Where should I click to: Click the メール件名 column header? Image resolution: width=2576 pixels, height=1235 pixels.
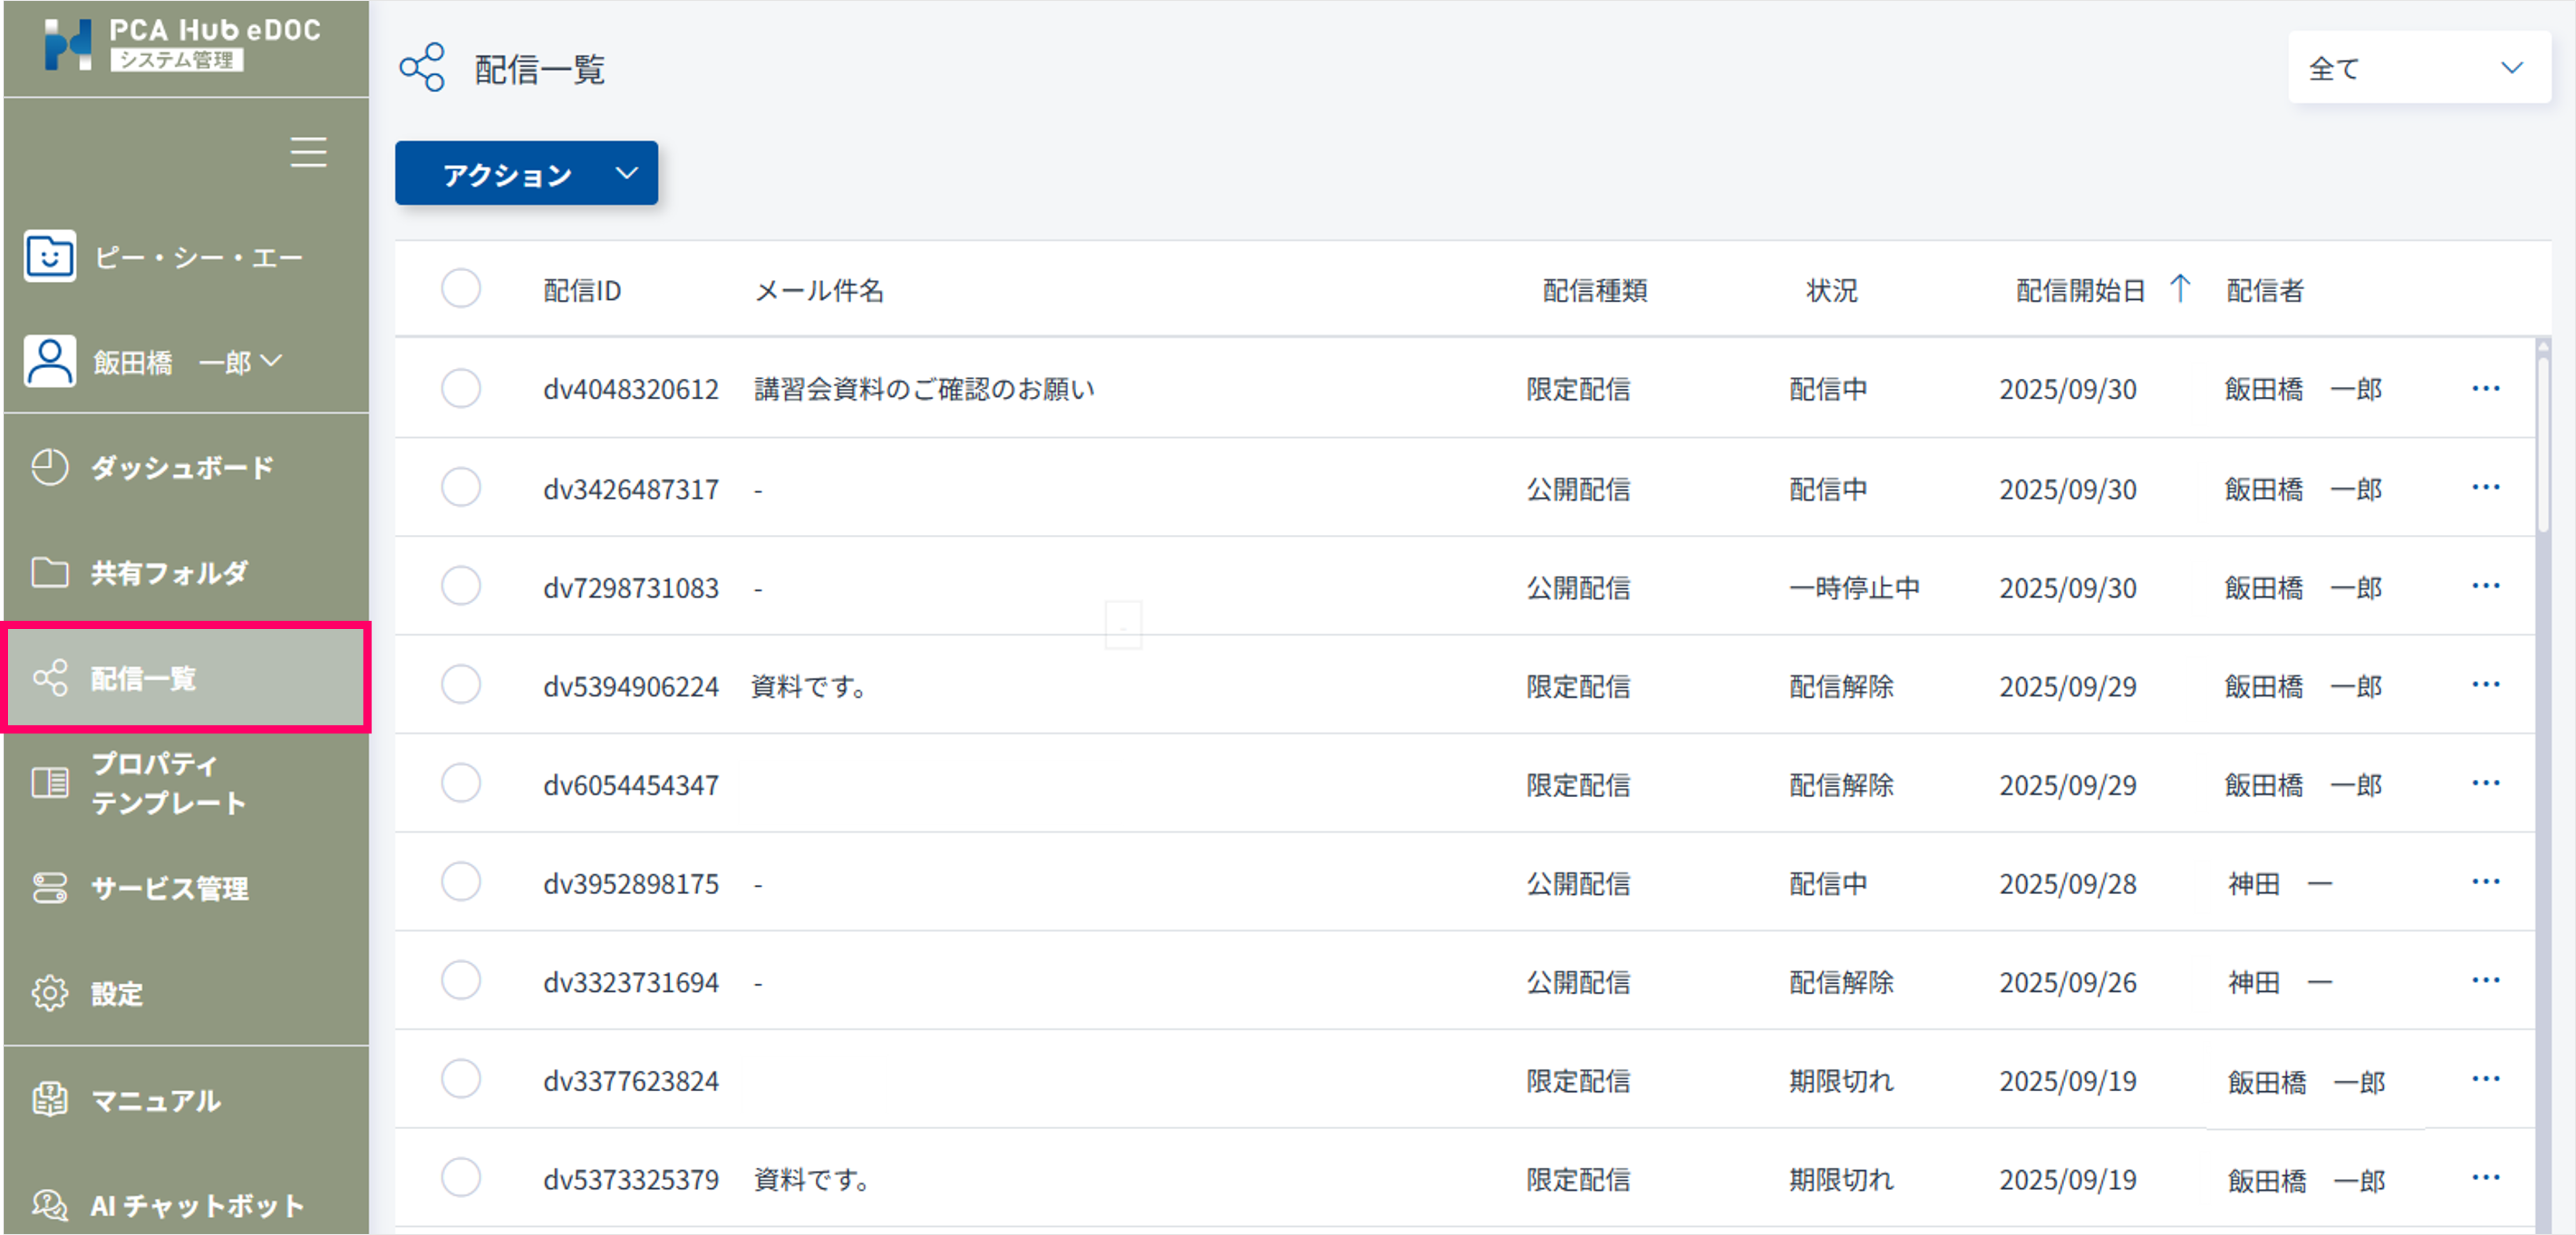(819, 290)
